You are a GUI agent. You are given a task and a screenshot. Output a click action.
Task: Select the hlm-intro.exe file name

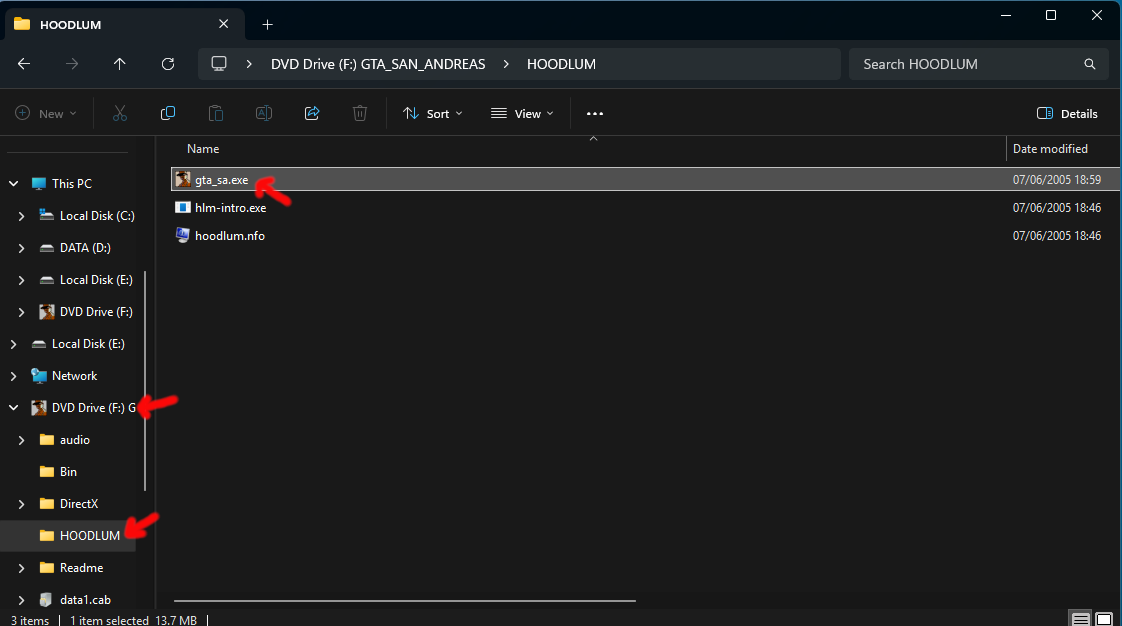point(230,207)
